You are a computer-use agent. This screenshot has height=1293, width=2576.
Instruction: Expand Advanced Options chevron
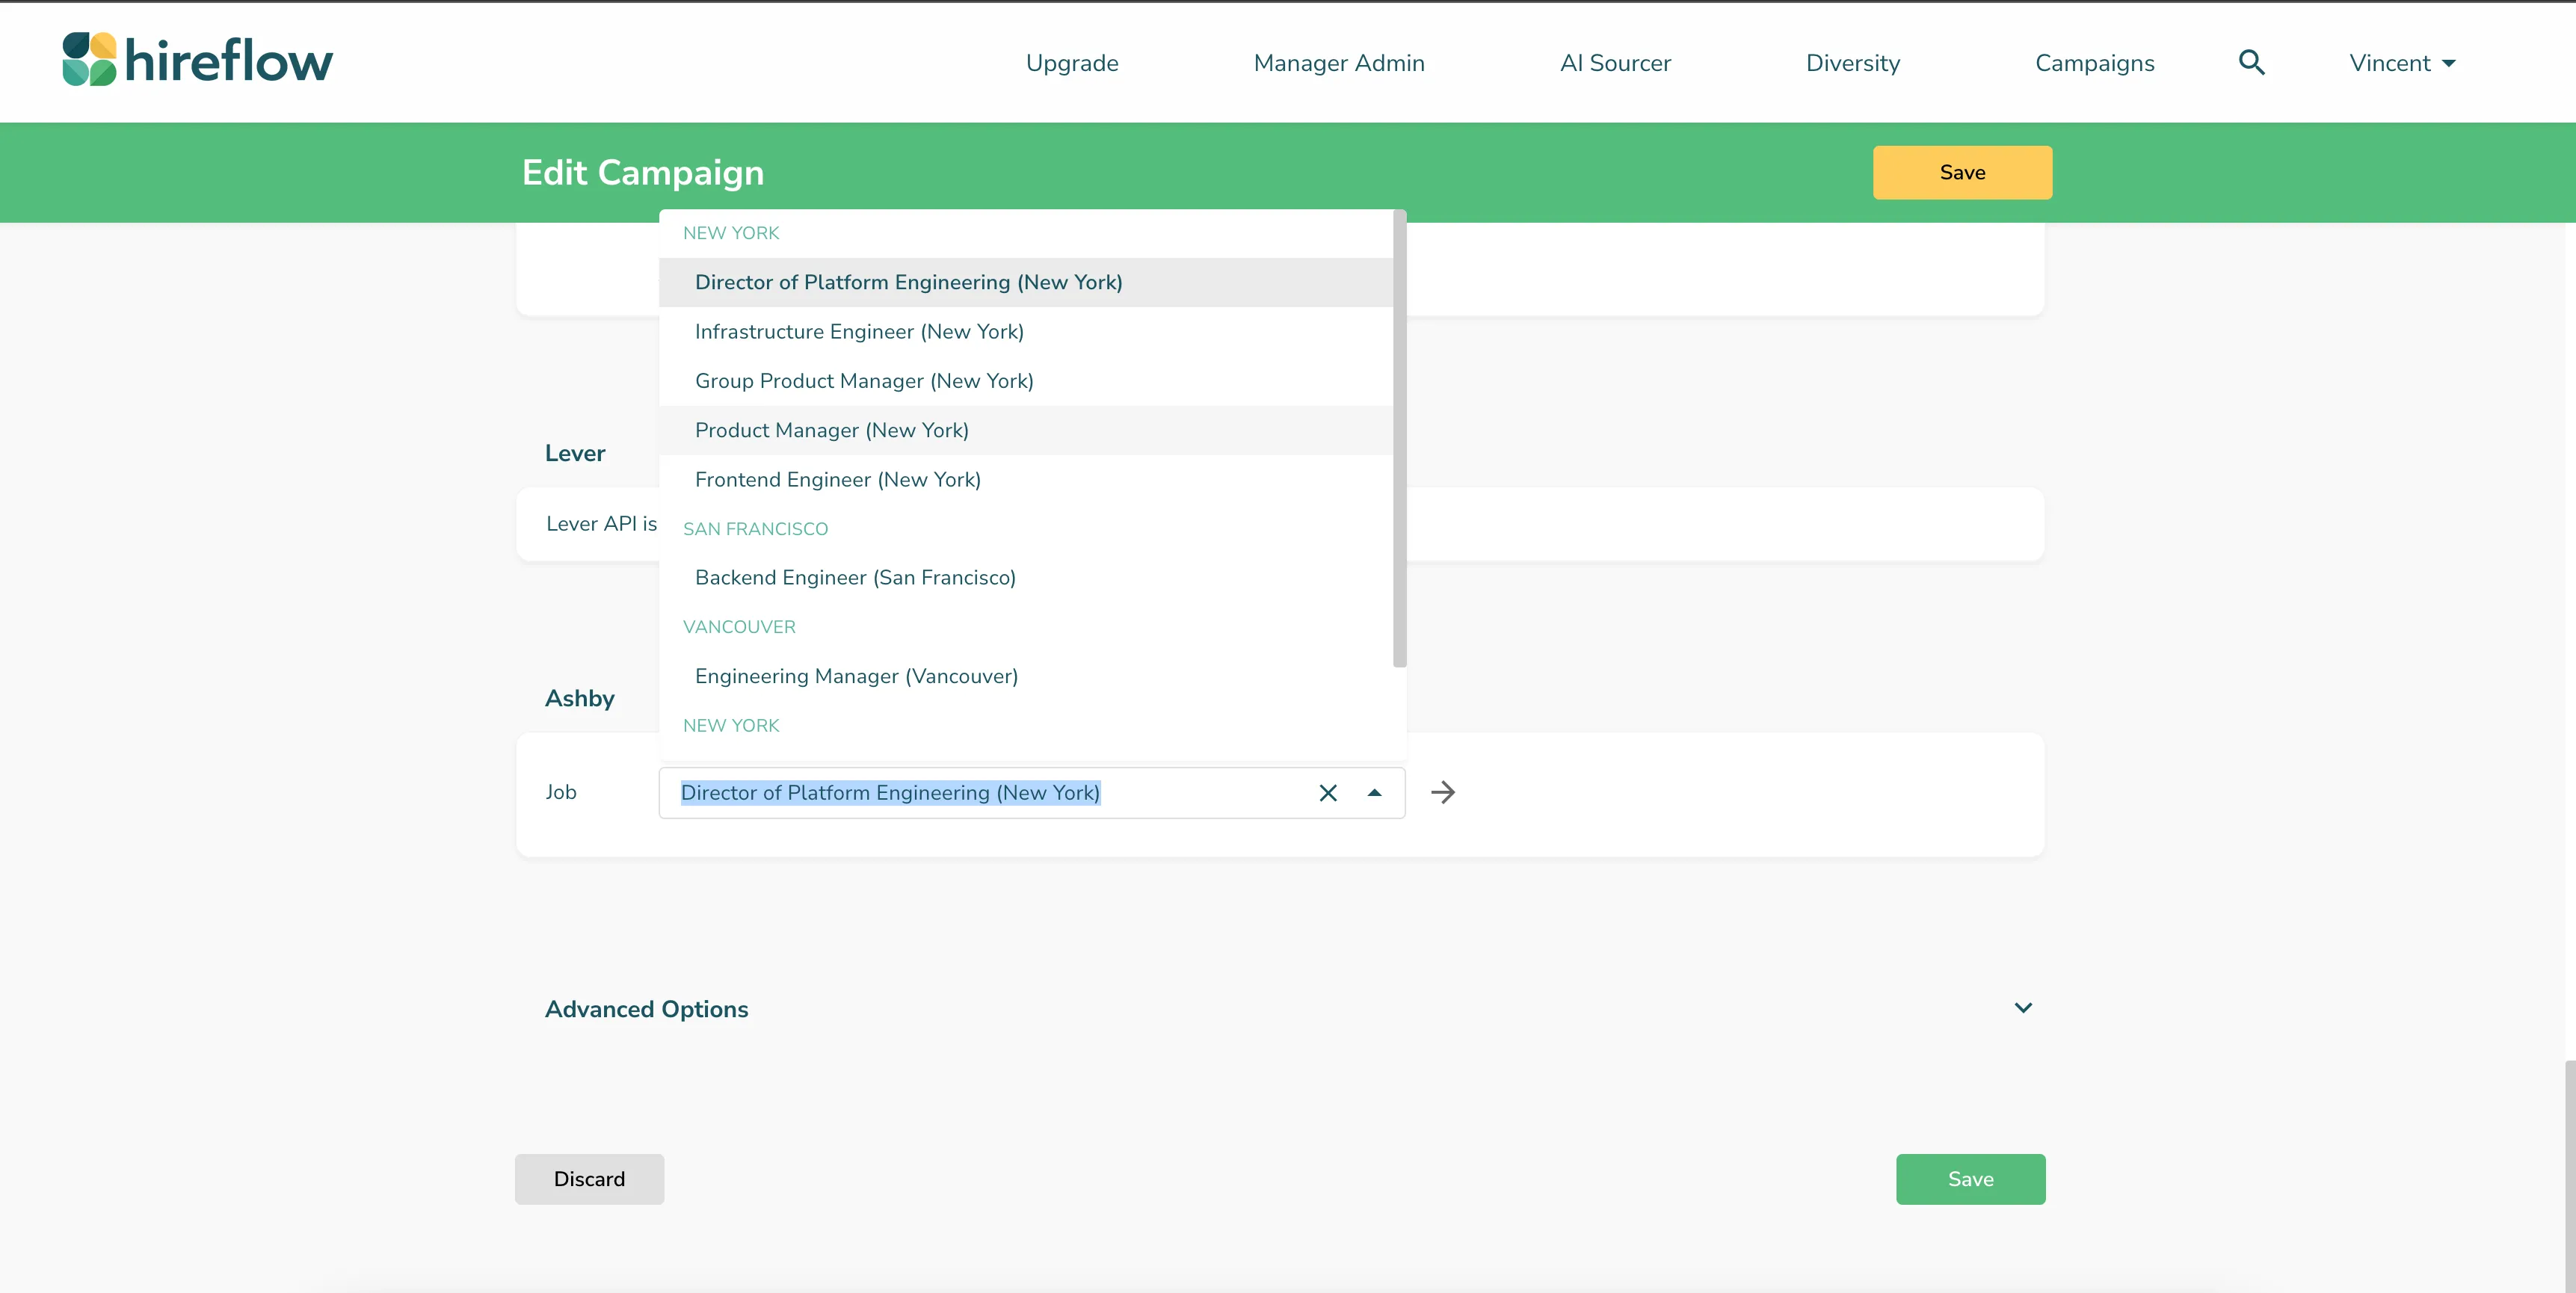tap(2023, 1008)
